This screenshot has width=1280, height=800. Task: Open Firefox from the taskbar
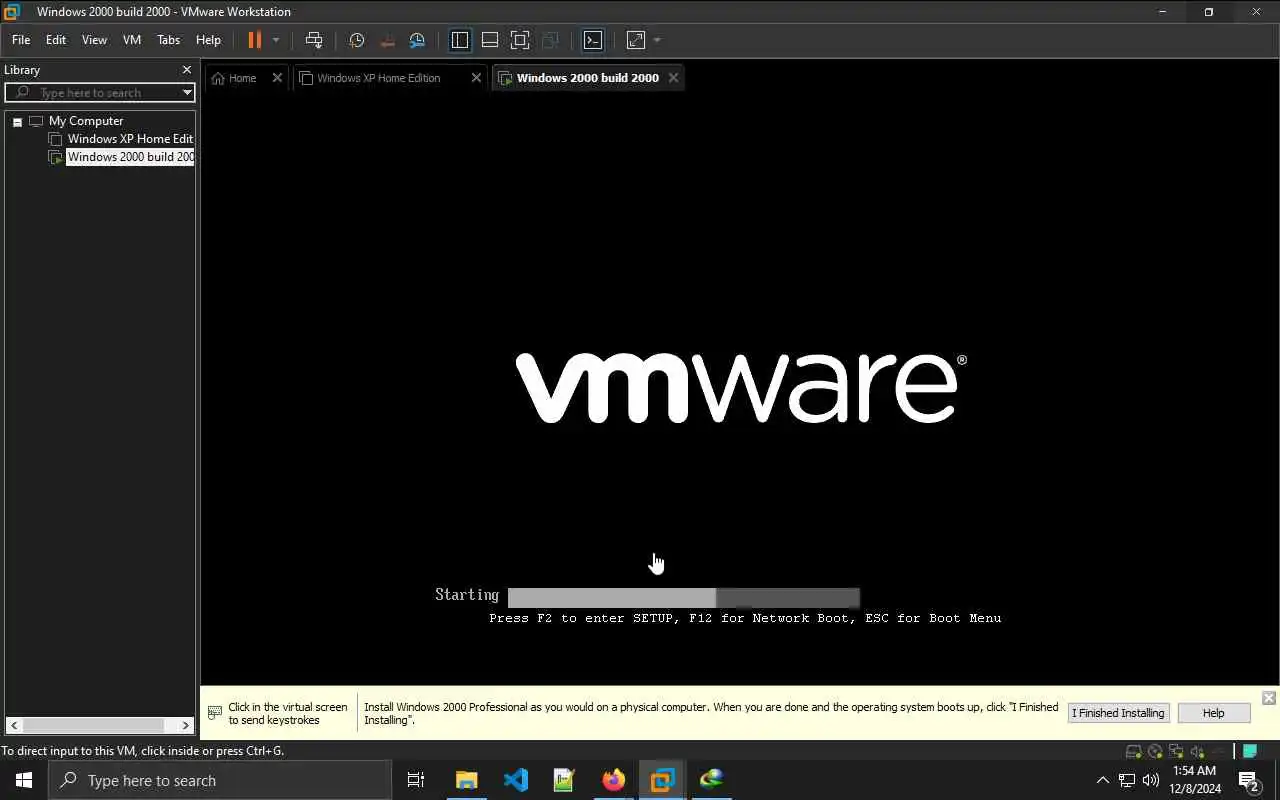(x=614, y=780)
